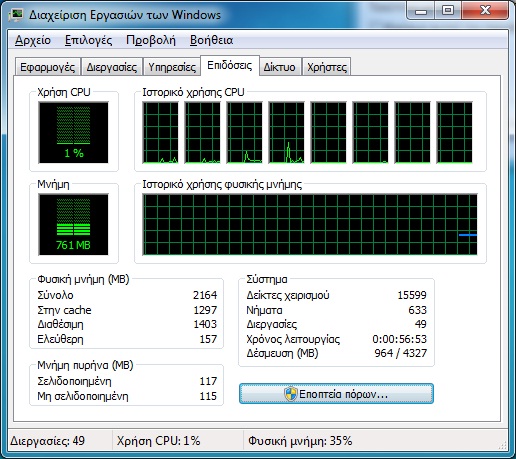Switch to the Υπηρεσίες tab

172,67
